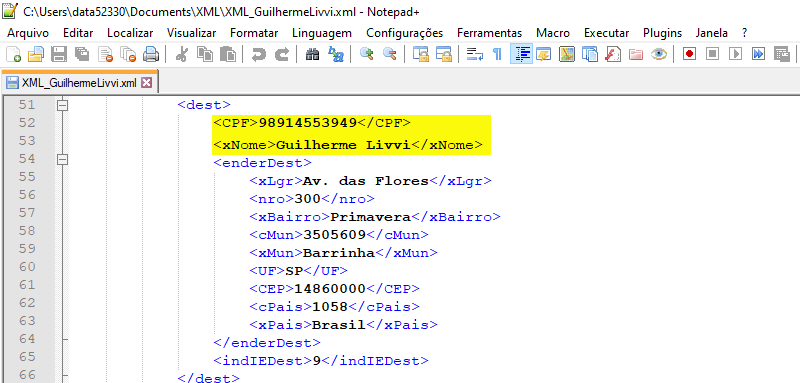800x383 pixels.
Task: Cut selection with scissors icon
Action: (x=181, y=54)
